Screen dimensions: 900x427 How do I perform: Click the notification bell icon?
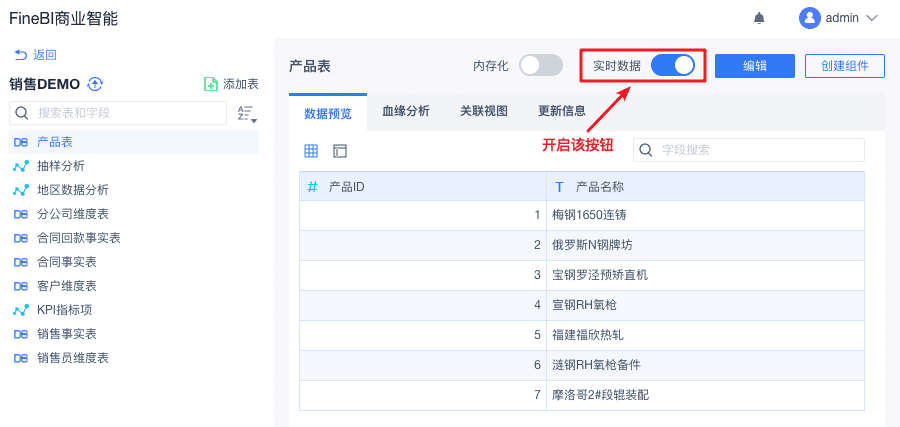pos(759,18)
